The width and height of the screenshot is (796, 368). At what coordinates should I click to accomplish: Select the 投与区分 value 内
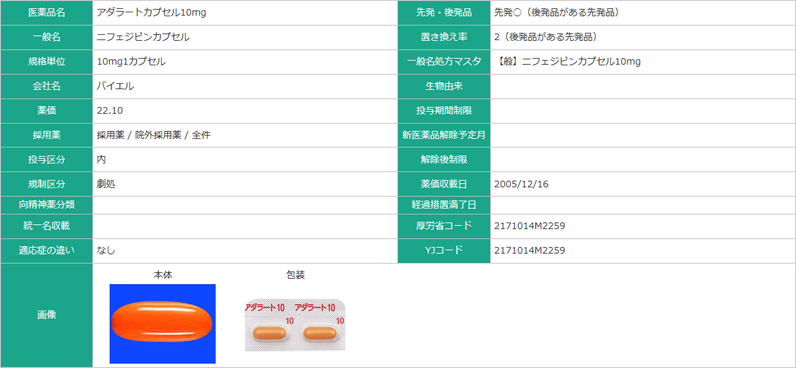click(x=102, y=160)
